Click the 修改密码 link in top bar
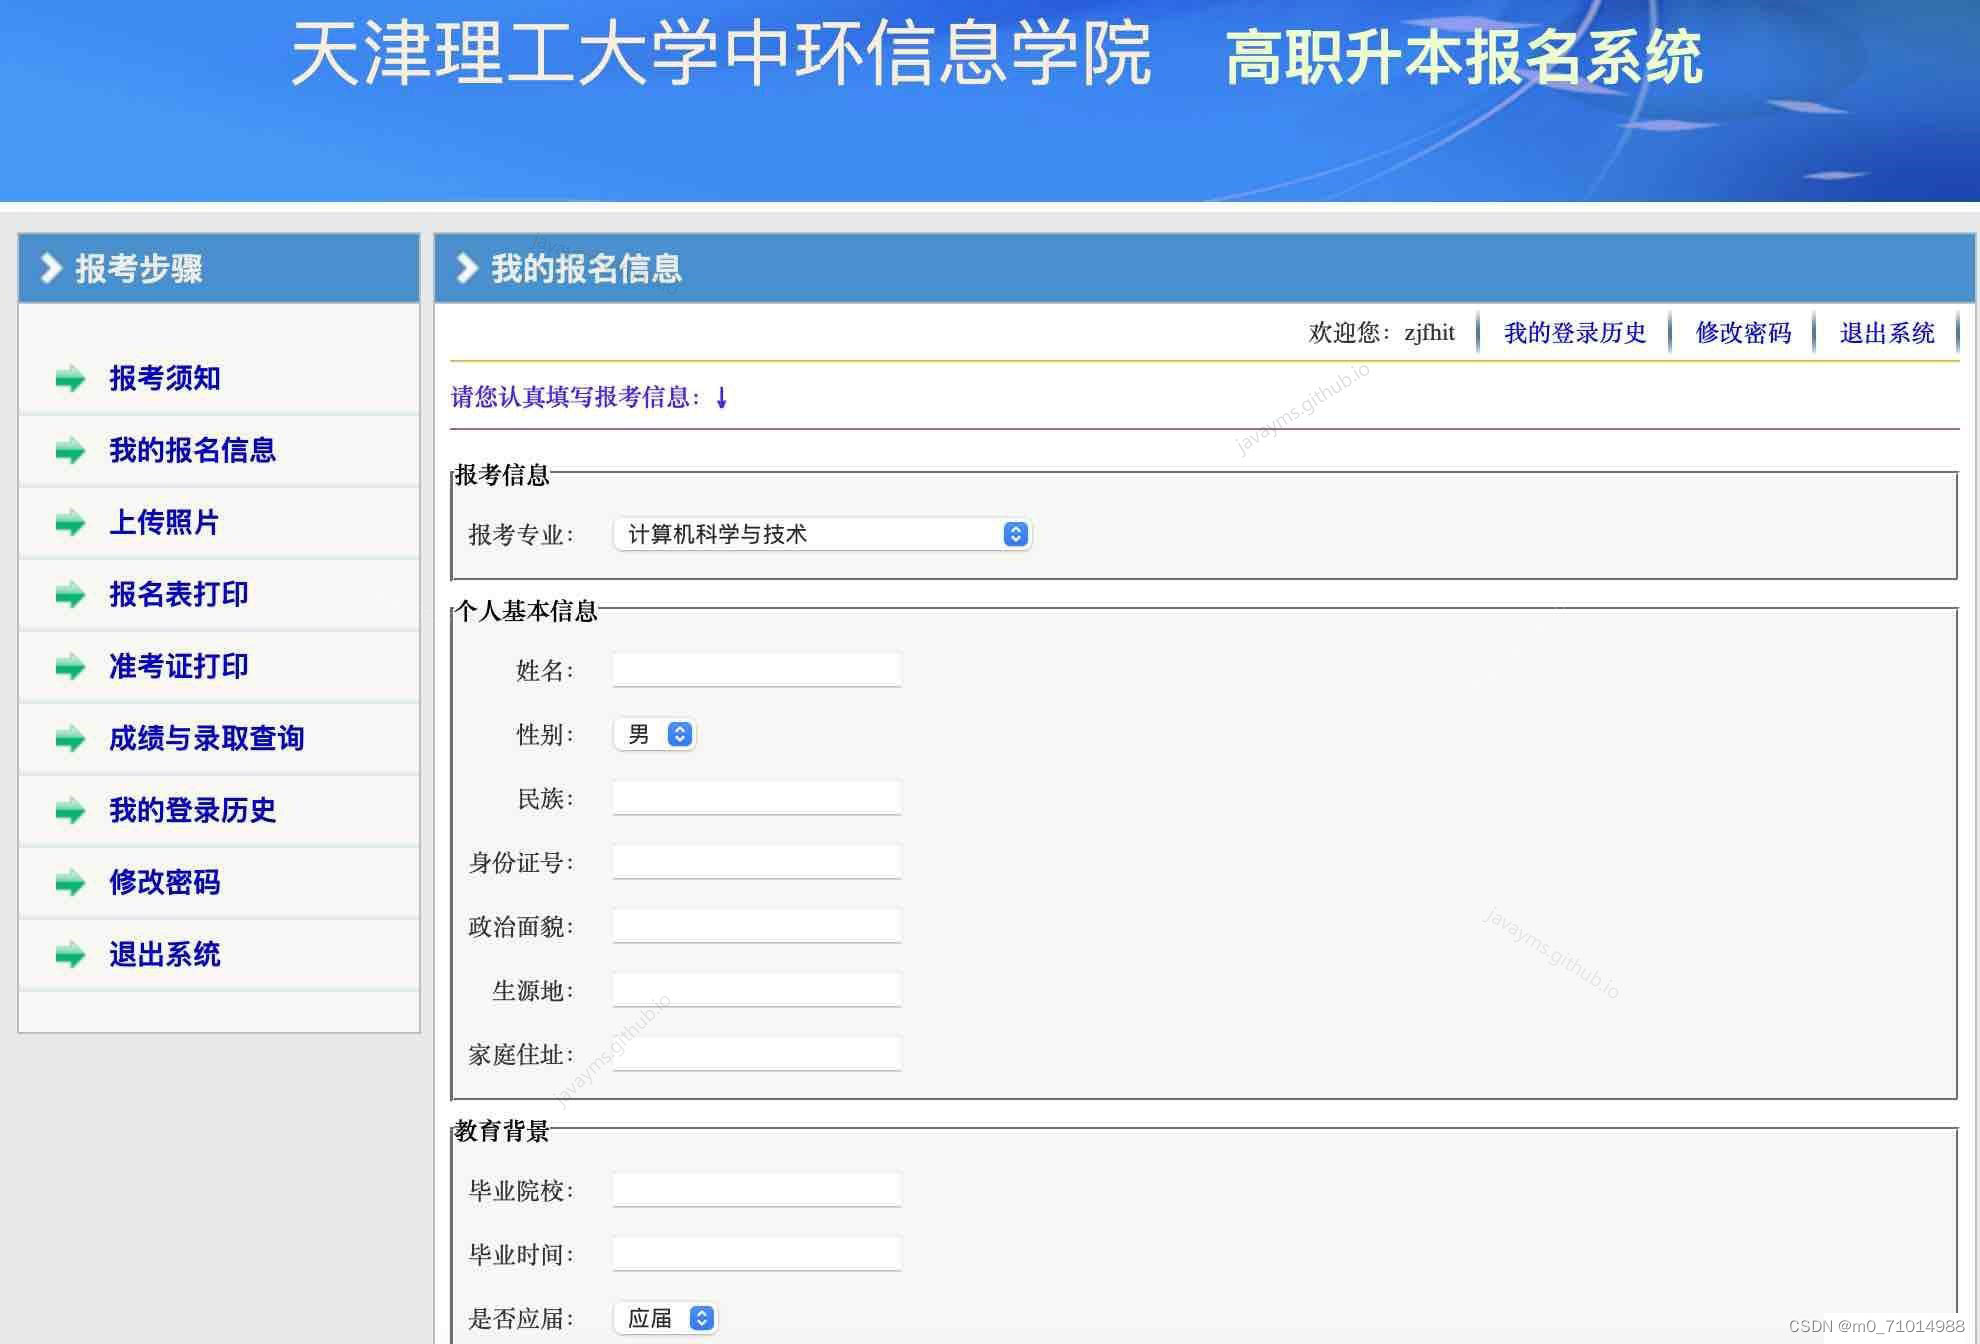Screen dimensions: 1980x1344 (1742, 333)
